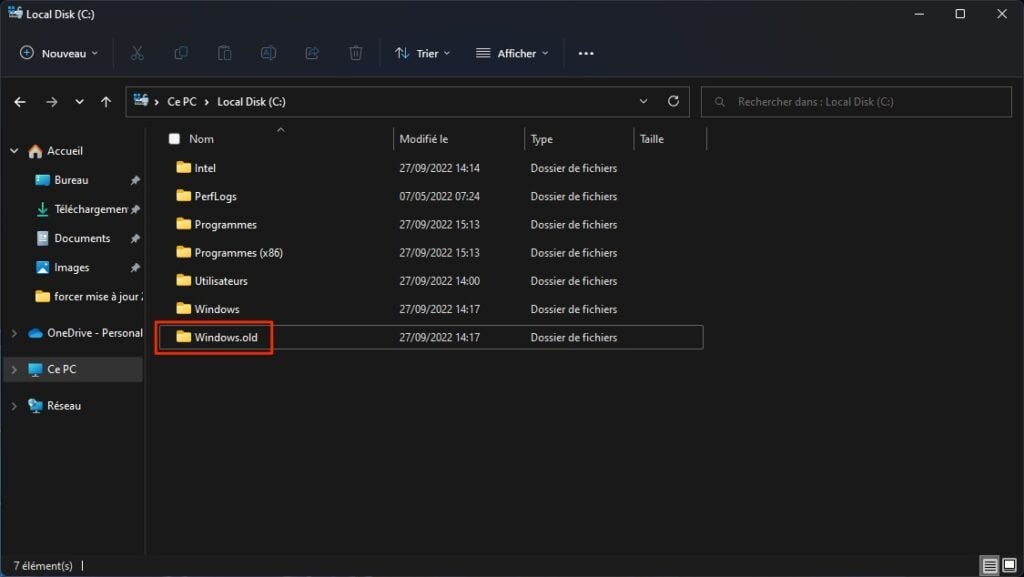Click the PerfLogs folder icon
Image resolution: width=1024 pixels, height=577 pixels.
pos(184,195)
